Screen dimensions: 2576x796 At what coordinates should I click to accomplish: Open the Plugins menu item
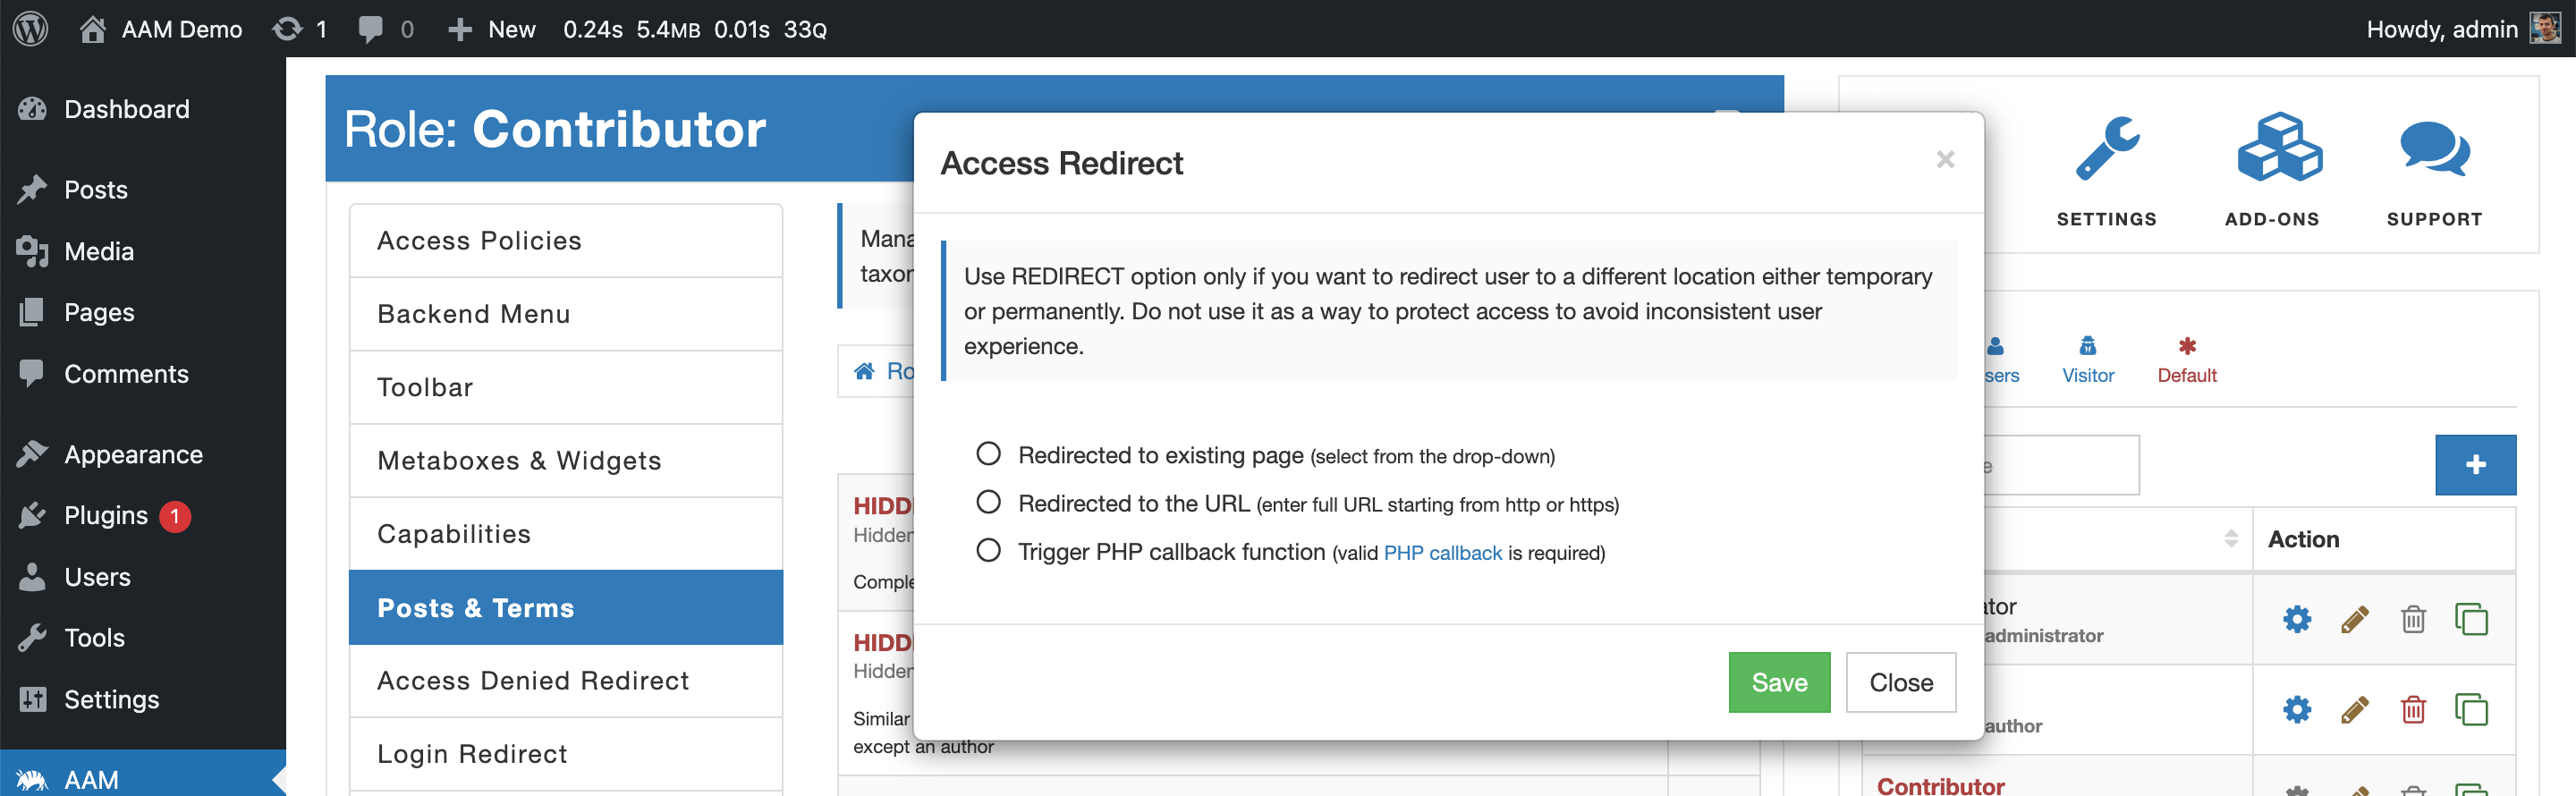tap(143, 516)
